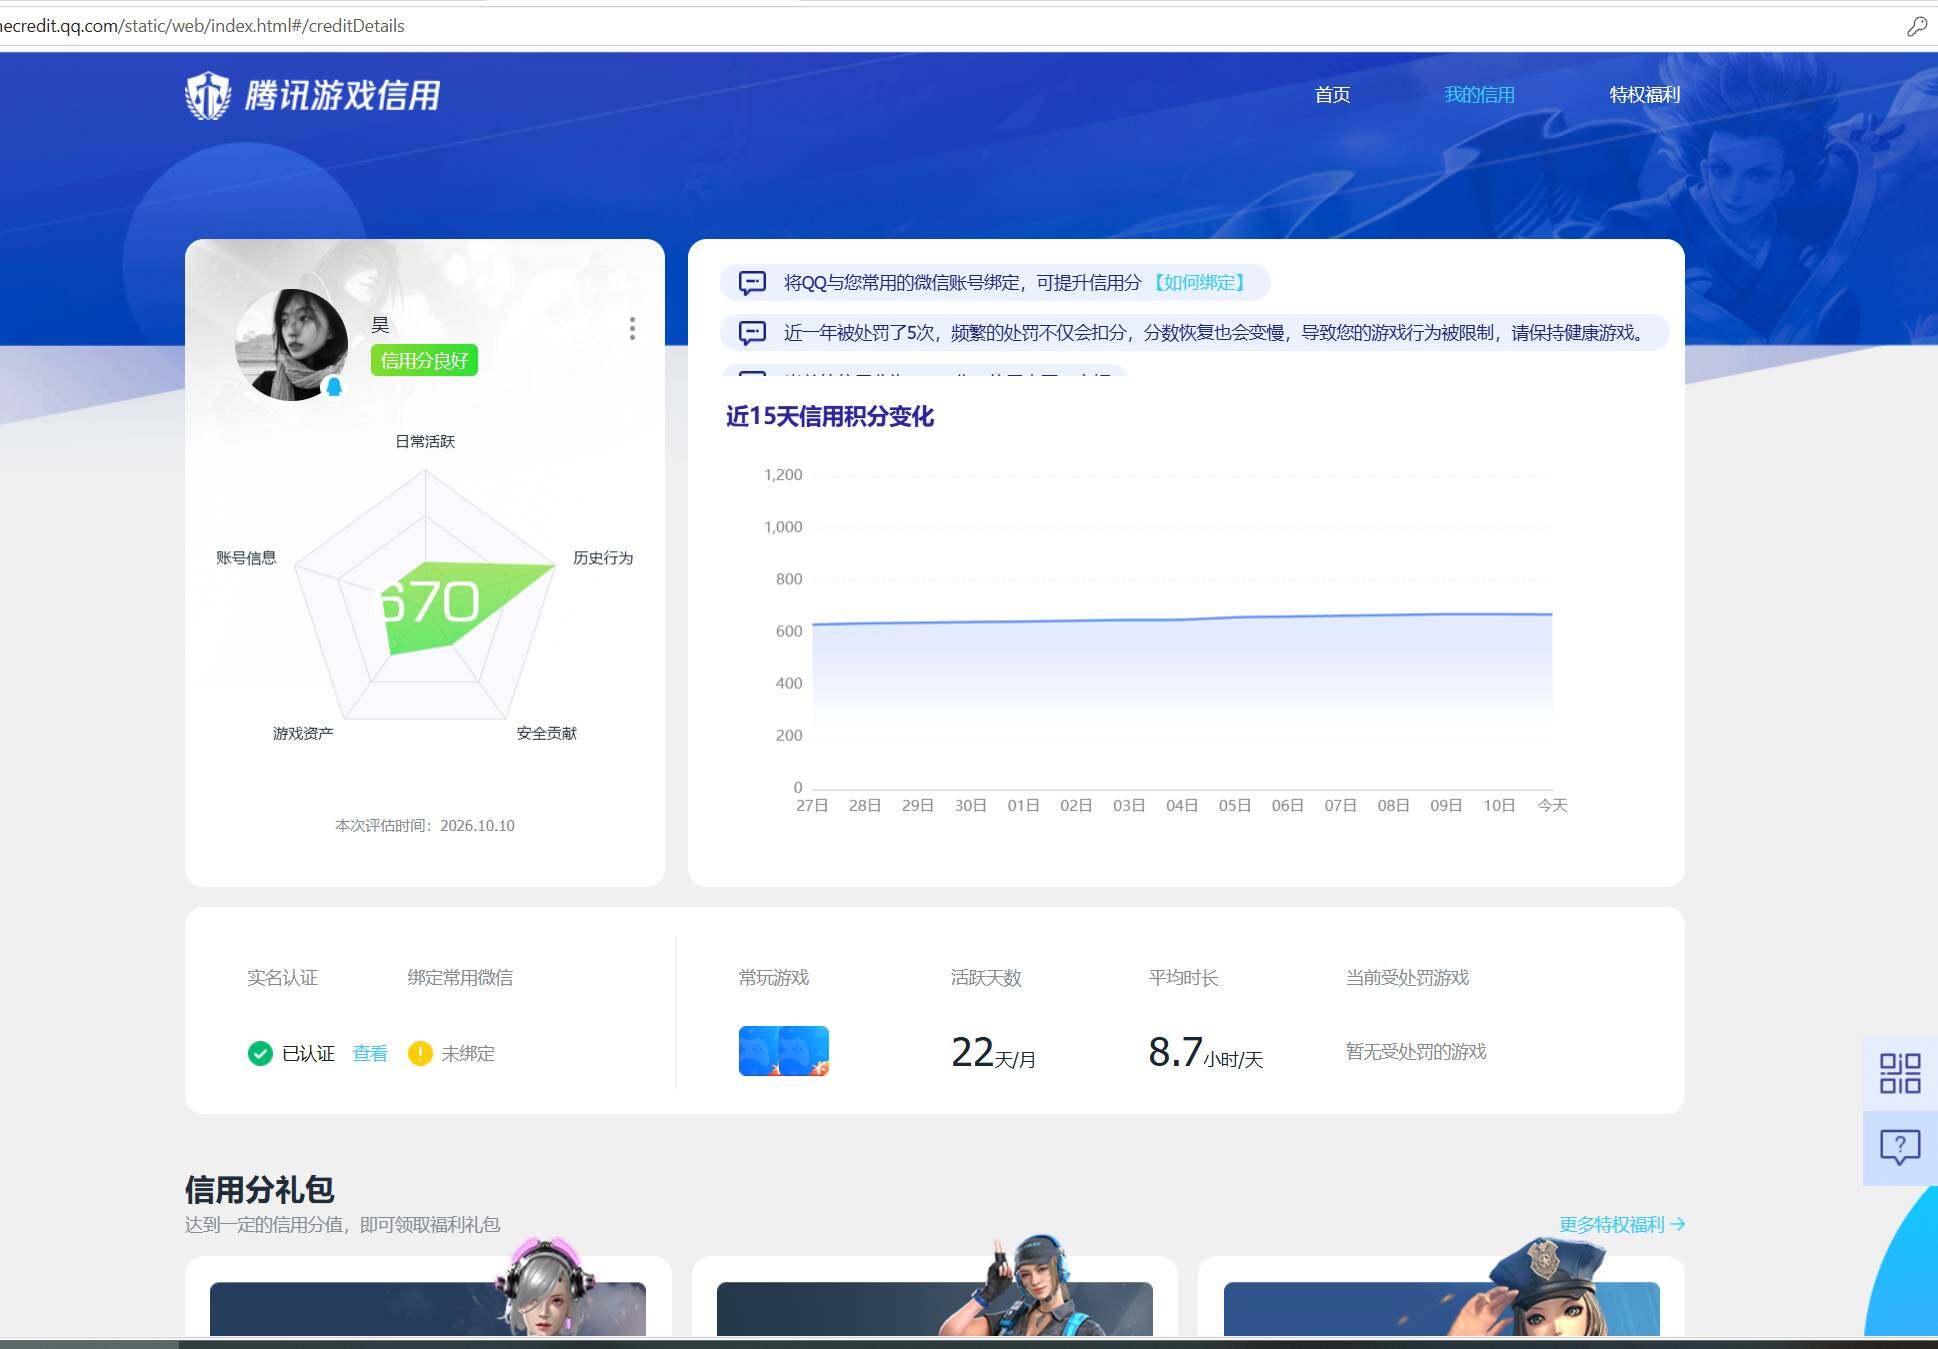This screenshot has width=1938, height=1349.
Task: Open 更多特权福利 link
Action: pos(1622,1225)
